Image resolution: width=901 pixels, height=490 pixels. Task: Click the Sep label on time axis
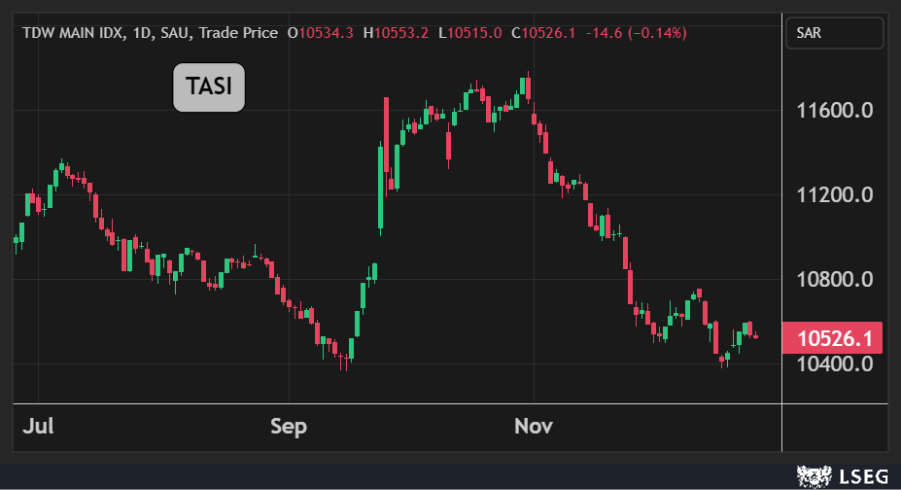[288, 427]
